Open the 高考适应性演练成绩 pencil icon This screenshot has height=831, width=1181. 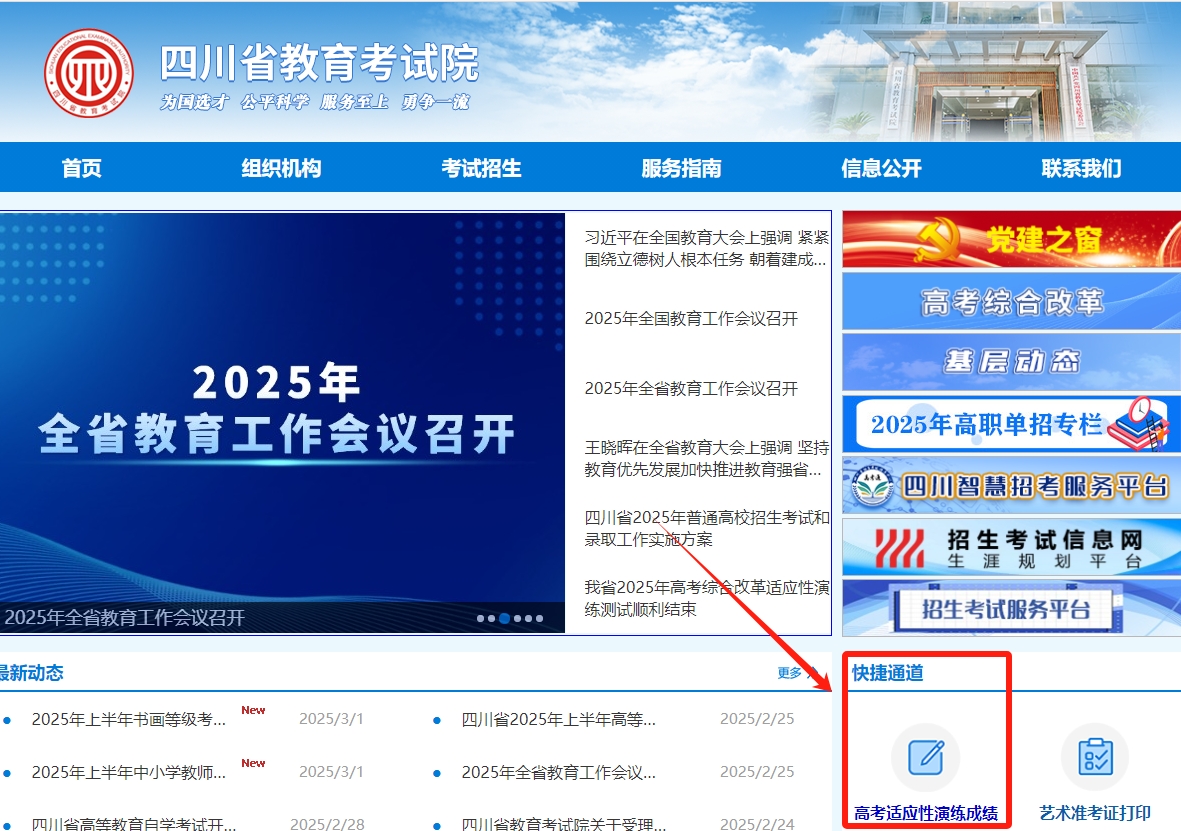tap(925, 757)
